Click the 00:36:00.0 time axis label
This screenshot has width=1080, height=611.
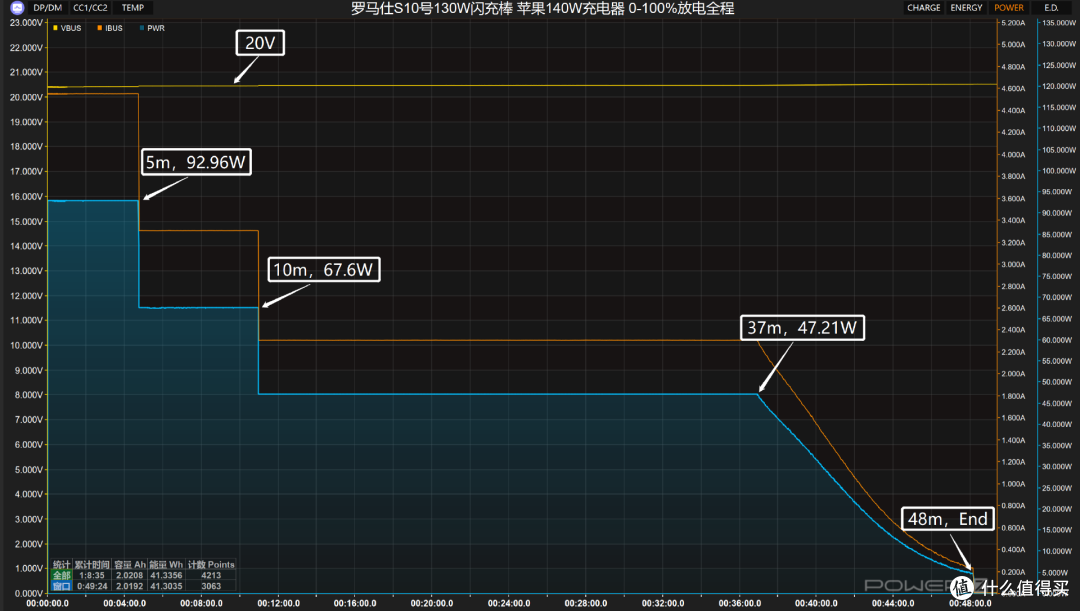[x=740, y=603]
